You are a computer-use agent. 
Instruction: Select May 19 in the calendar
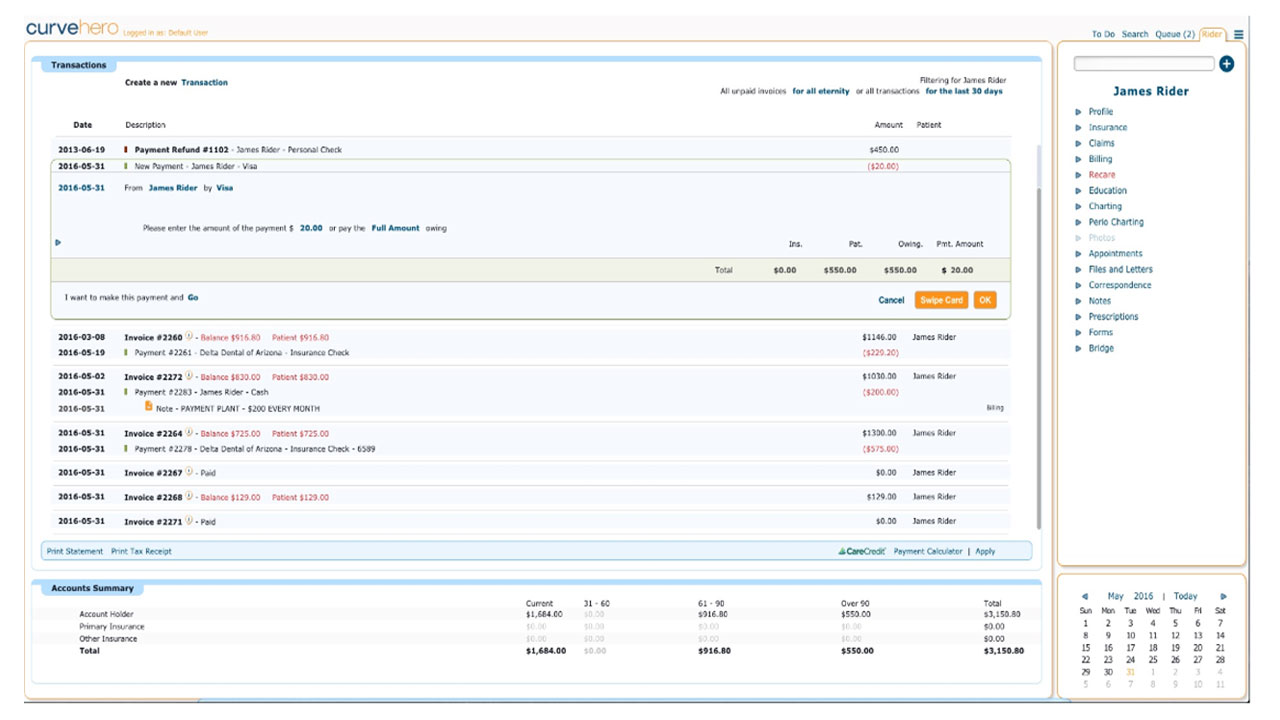click(1174, 647)
